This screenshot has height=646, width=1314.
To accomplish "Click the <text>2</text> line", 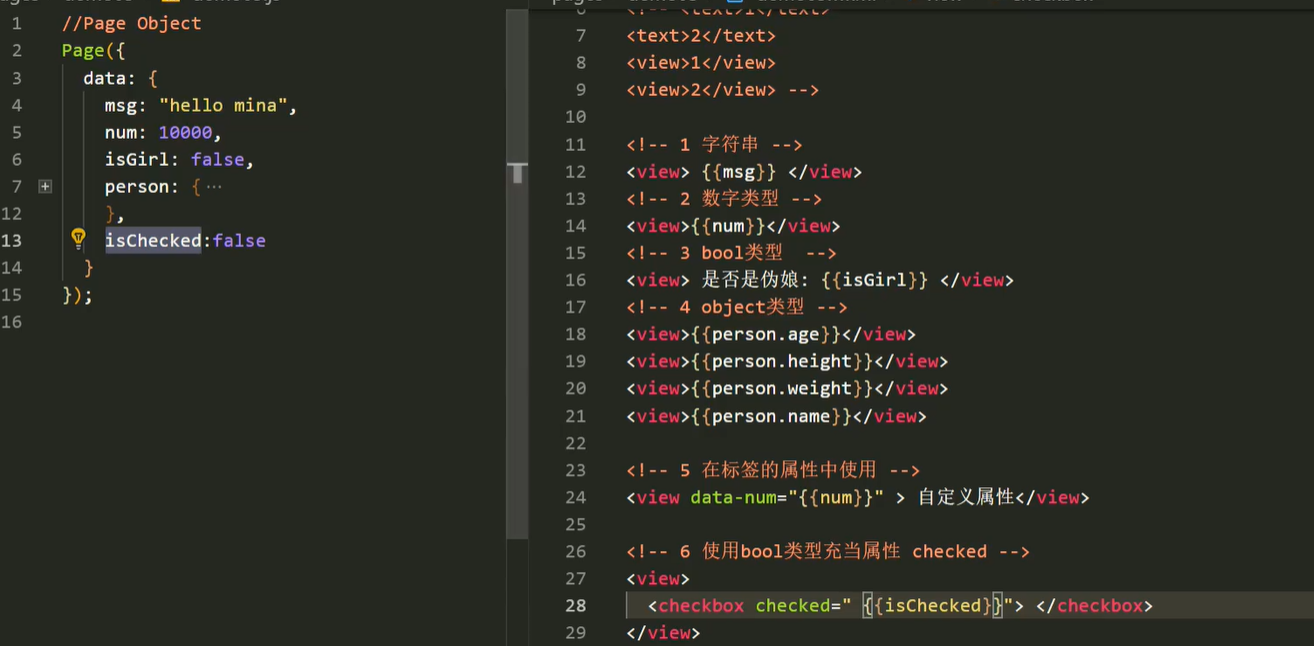I will tap(701, 35).
